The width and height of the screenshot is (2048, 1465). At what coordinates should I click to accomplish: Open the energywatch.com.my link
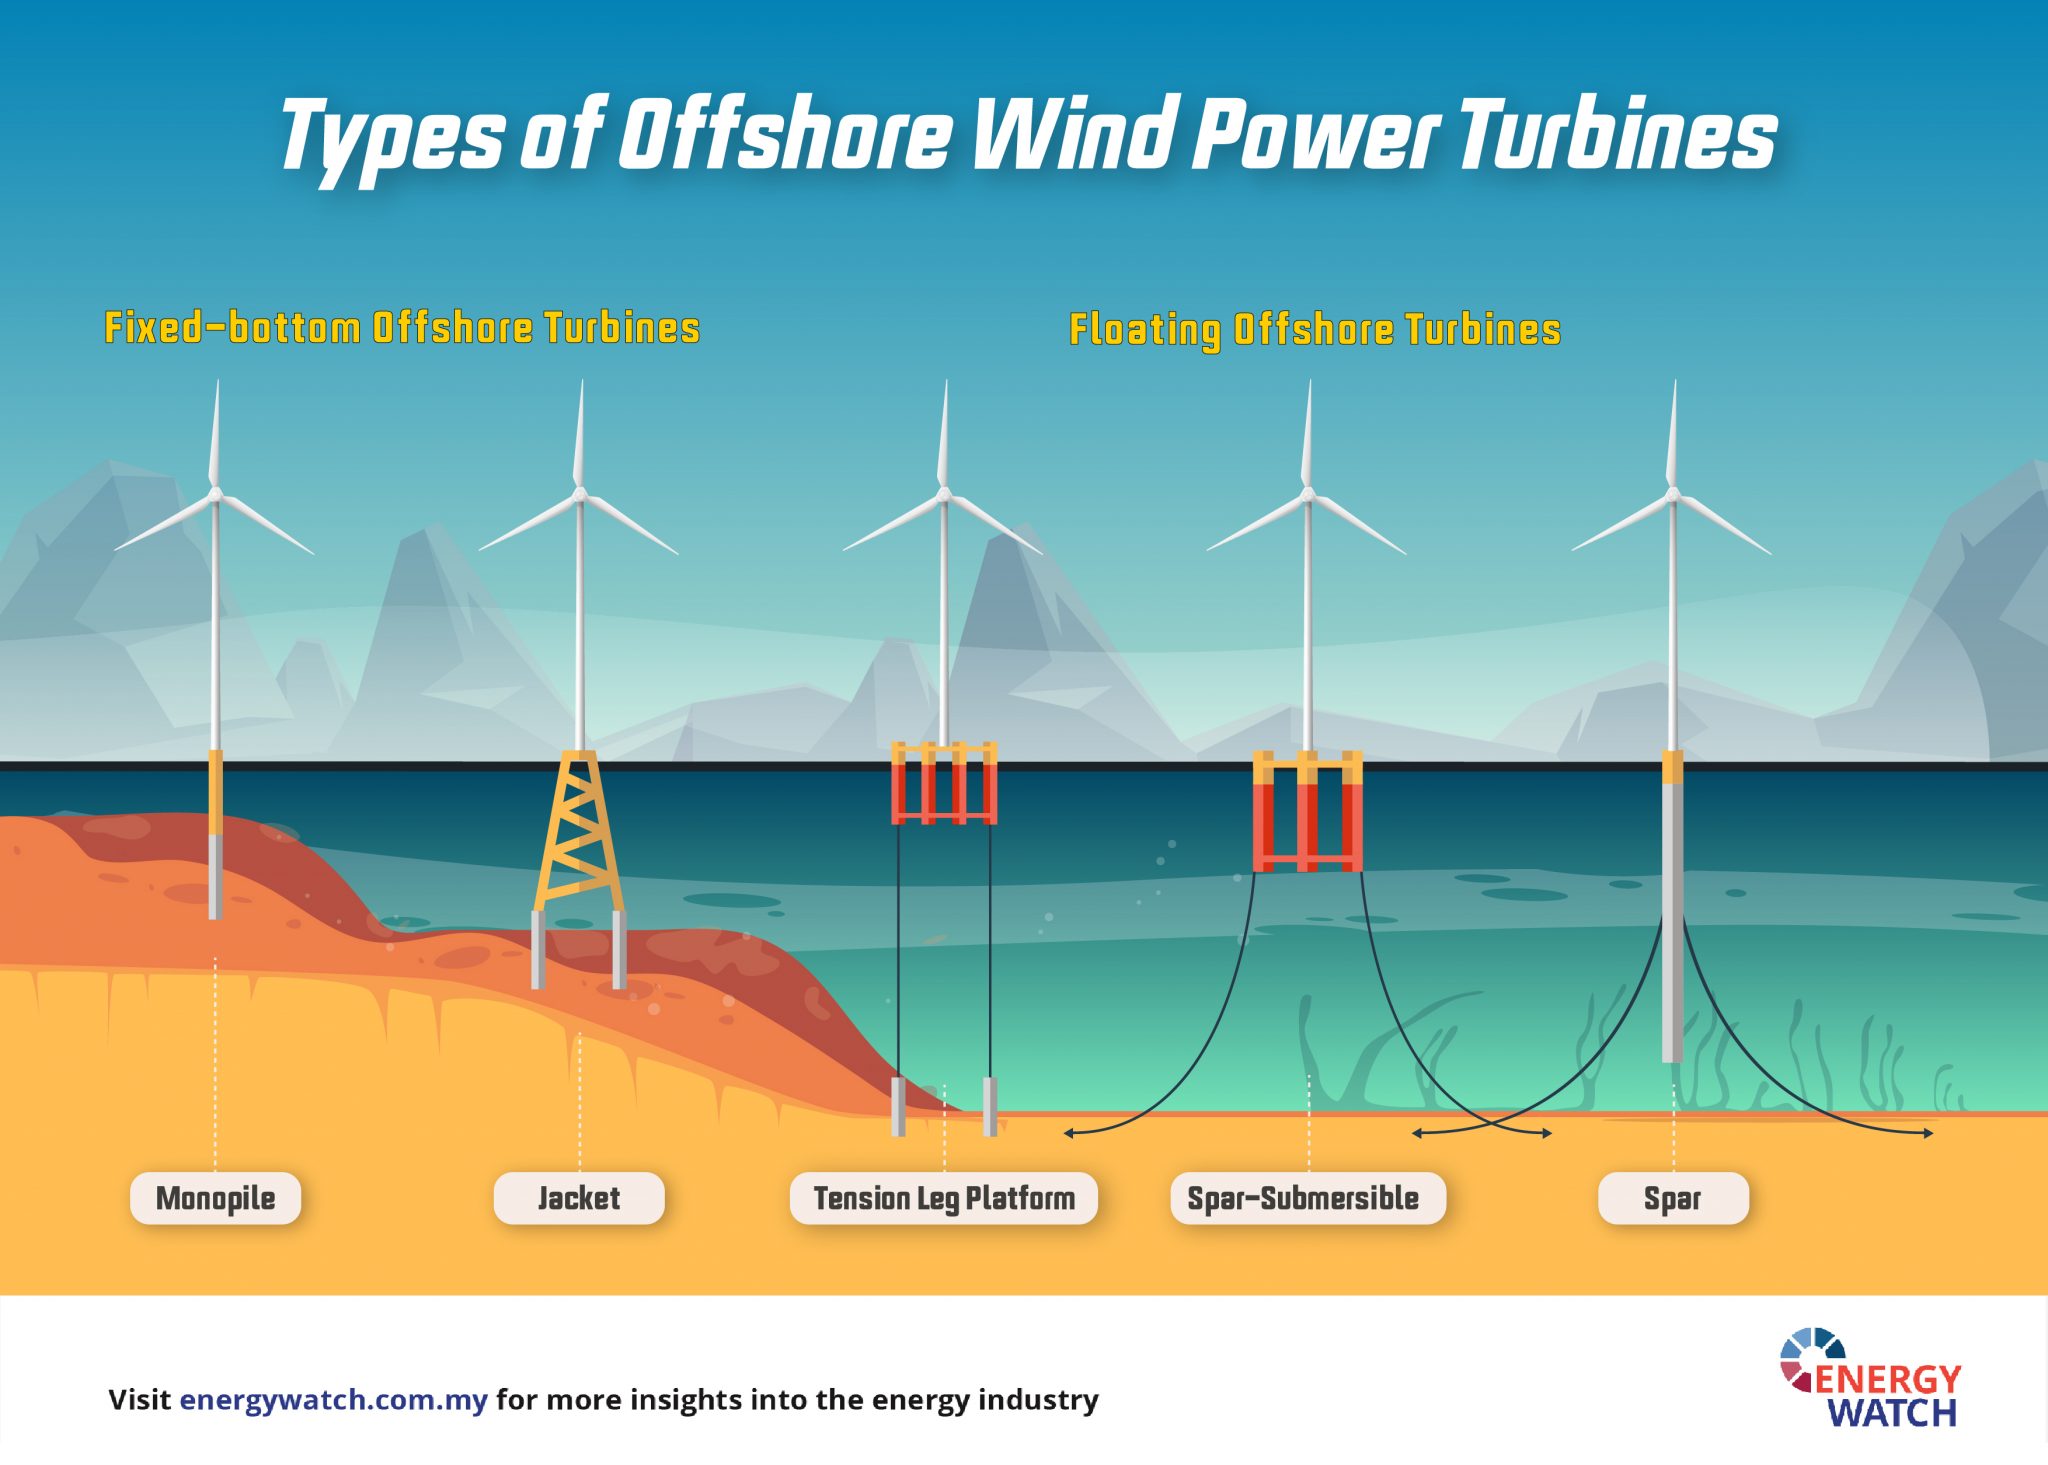pyautogui.click(x=333, y=1399)
